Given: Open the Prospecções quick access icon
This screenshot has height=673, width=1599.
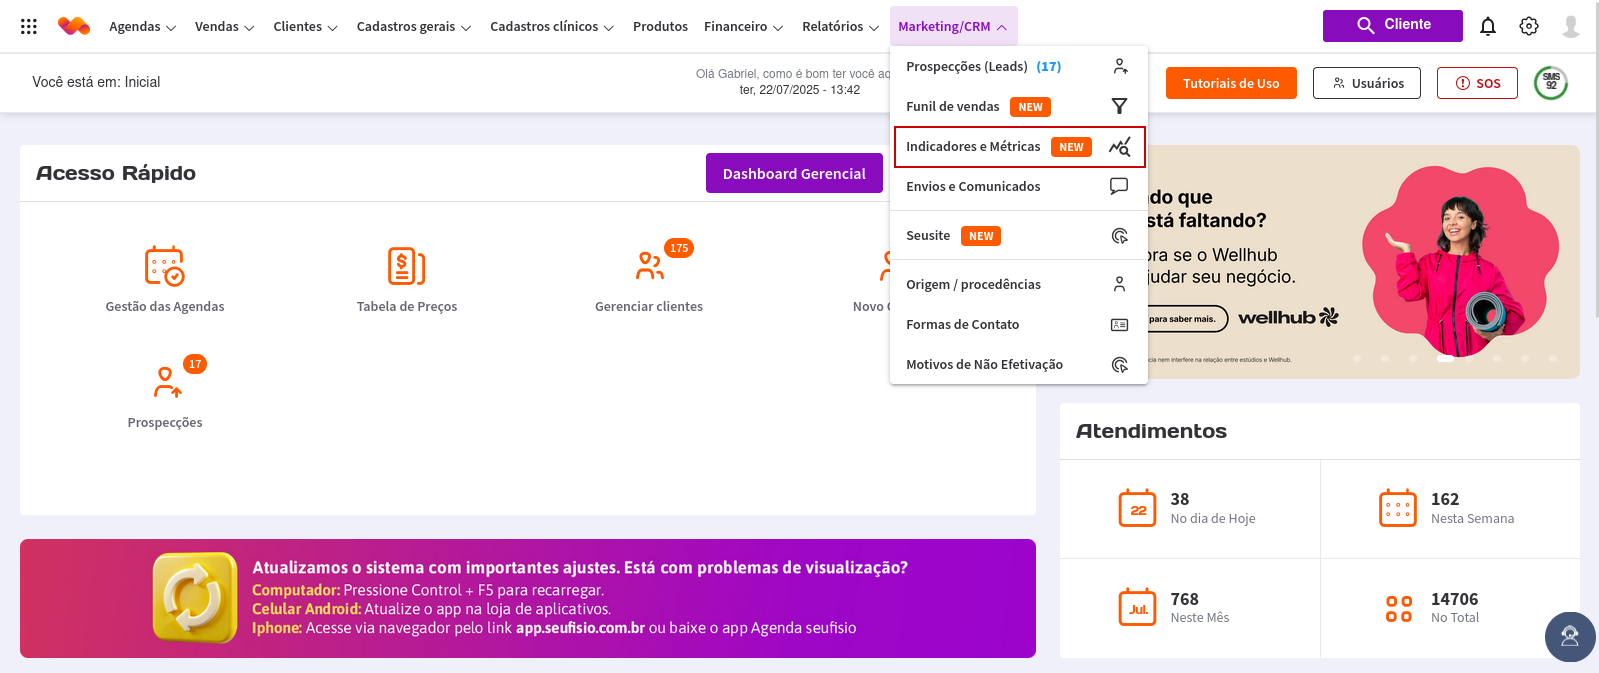Looking at the screenshot, I should pos(166,382).
